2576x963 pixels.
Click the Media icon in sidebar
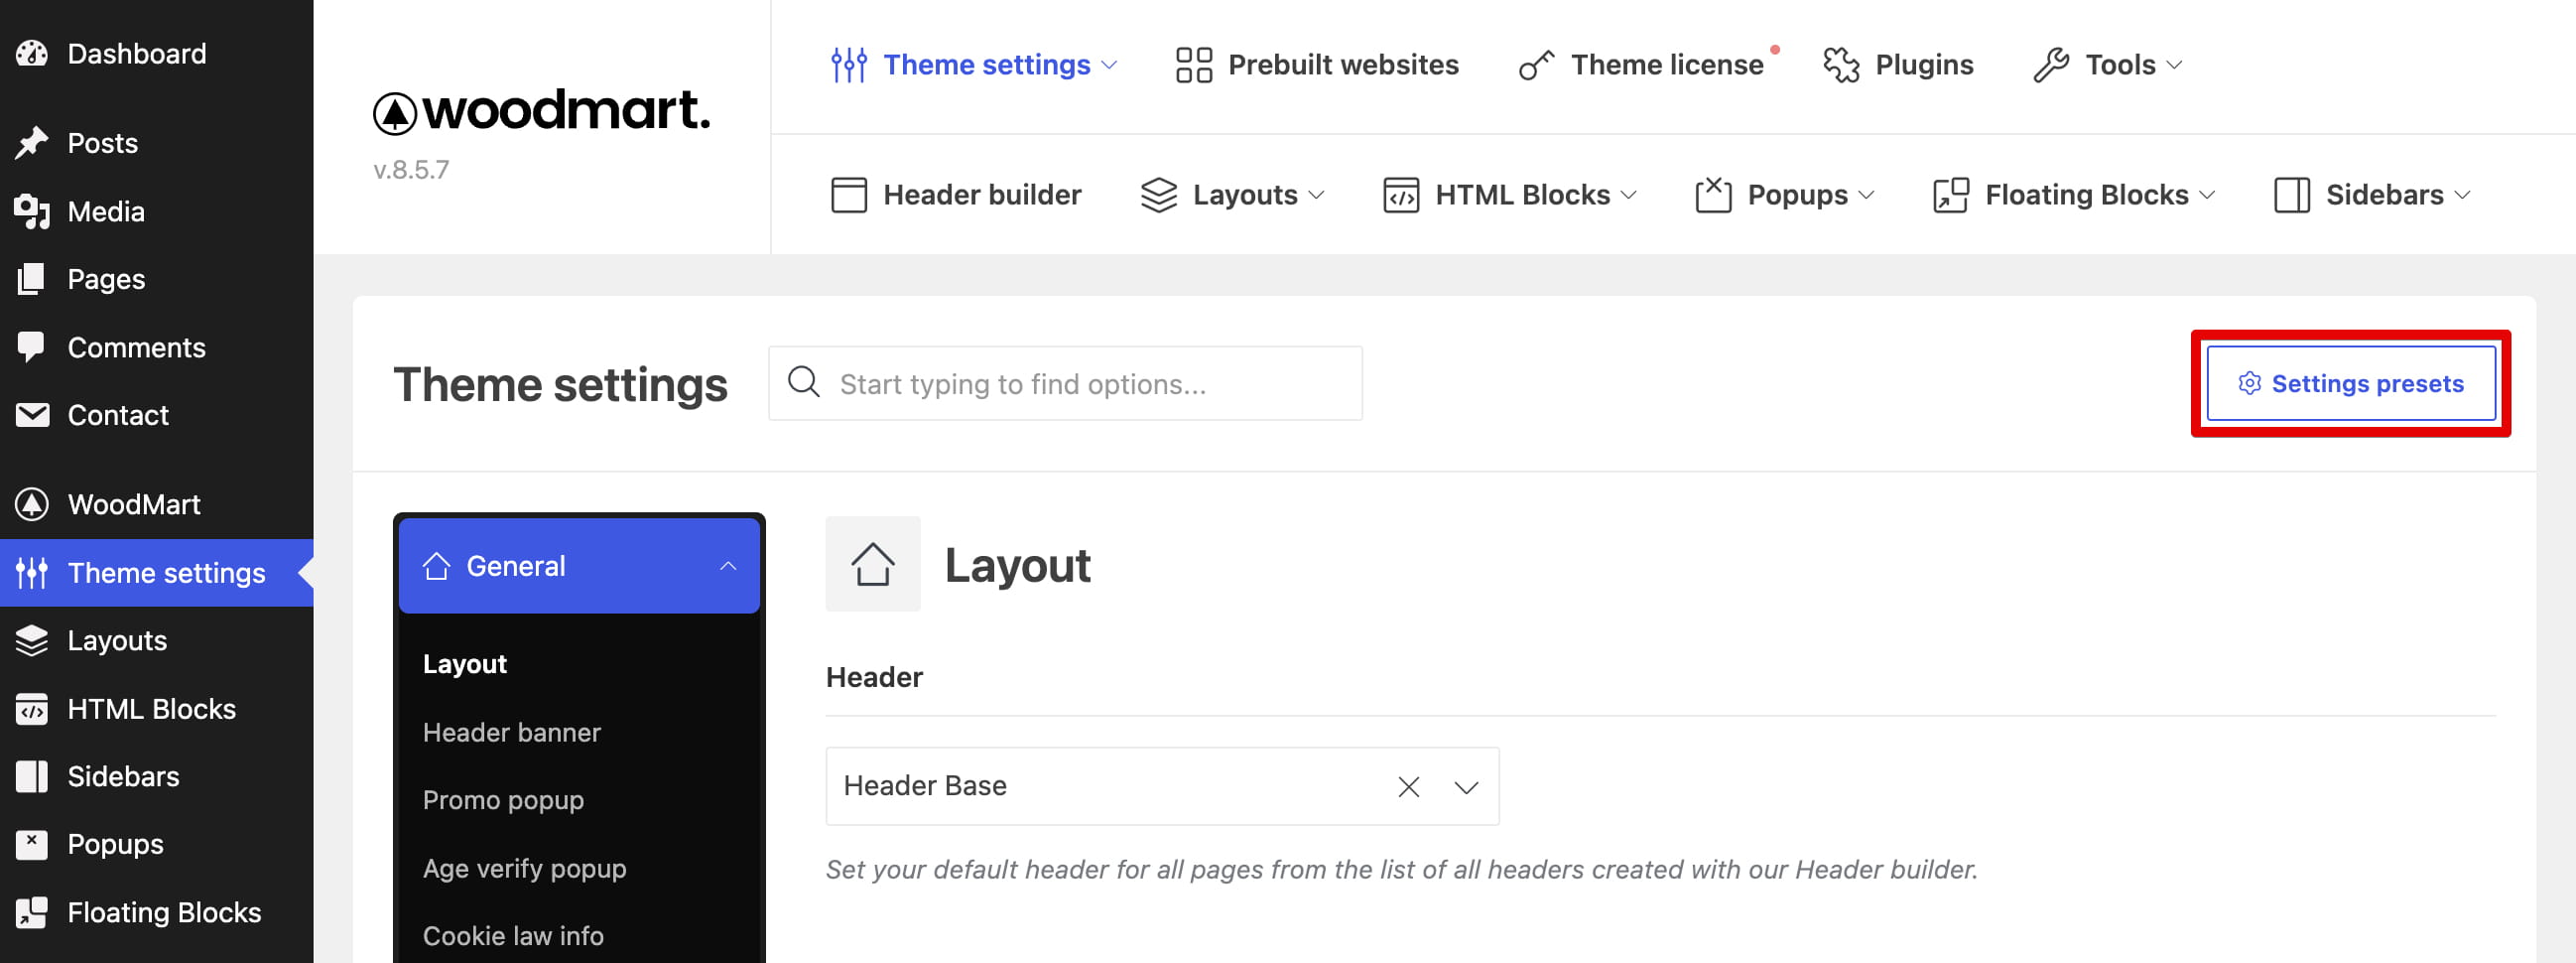32,211
